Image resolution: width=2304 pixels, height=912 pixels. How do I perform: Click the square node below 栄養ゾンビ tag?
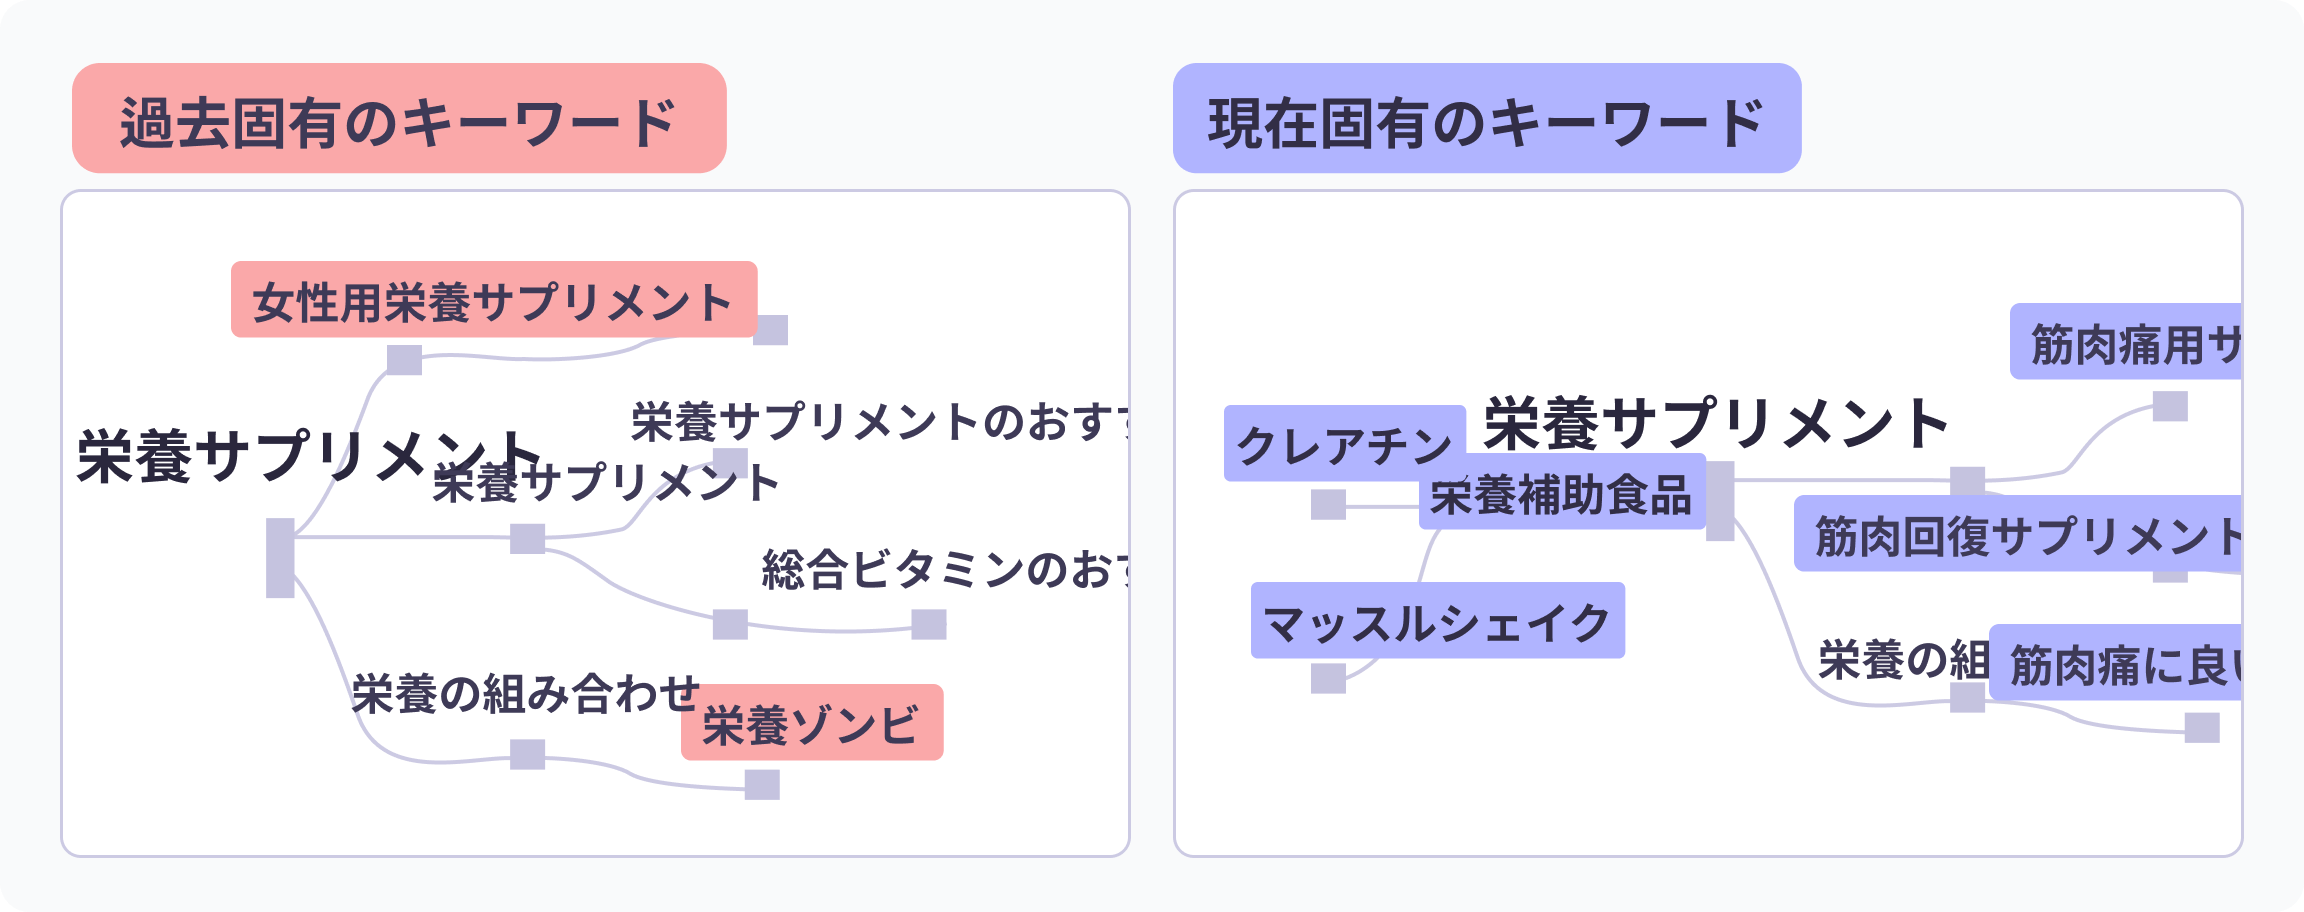click(x=762, y=785)
